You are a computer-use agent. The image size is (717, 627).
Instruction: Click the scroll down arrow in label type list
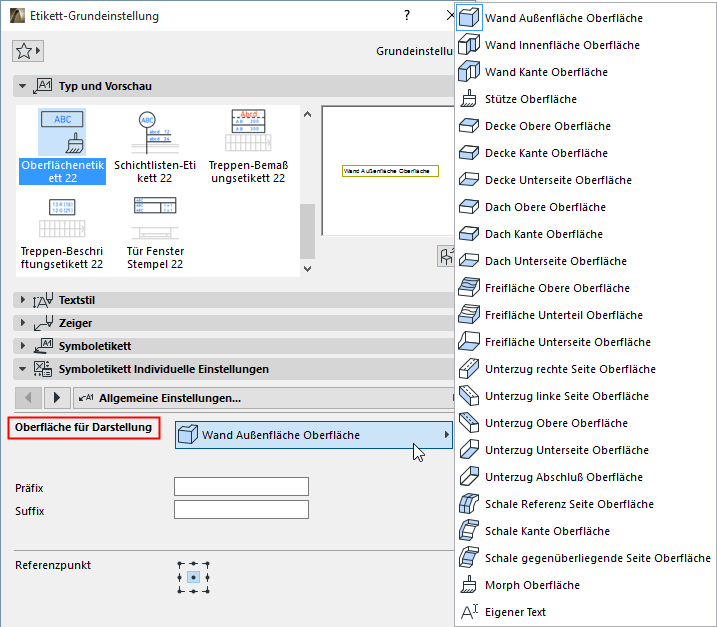pyautogui.click(x=307, y=269)
